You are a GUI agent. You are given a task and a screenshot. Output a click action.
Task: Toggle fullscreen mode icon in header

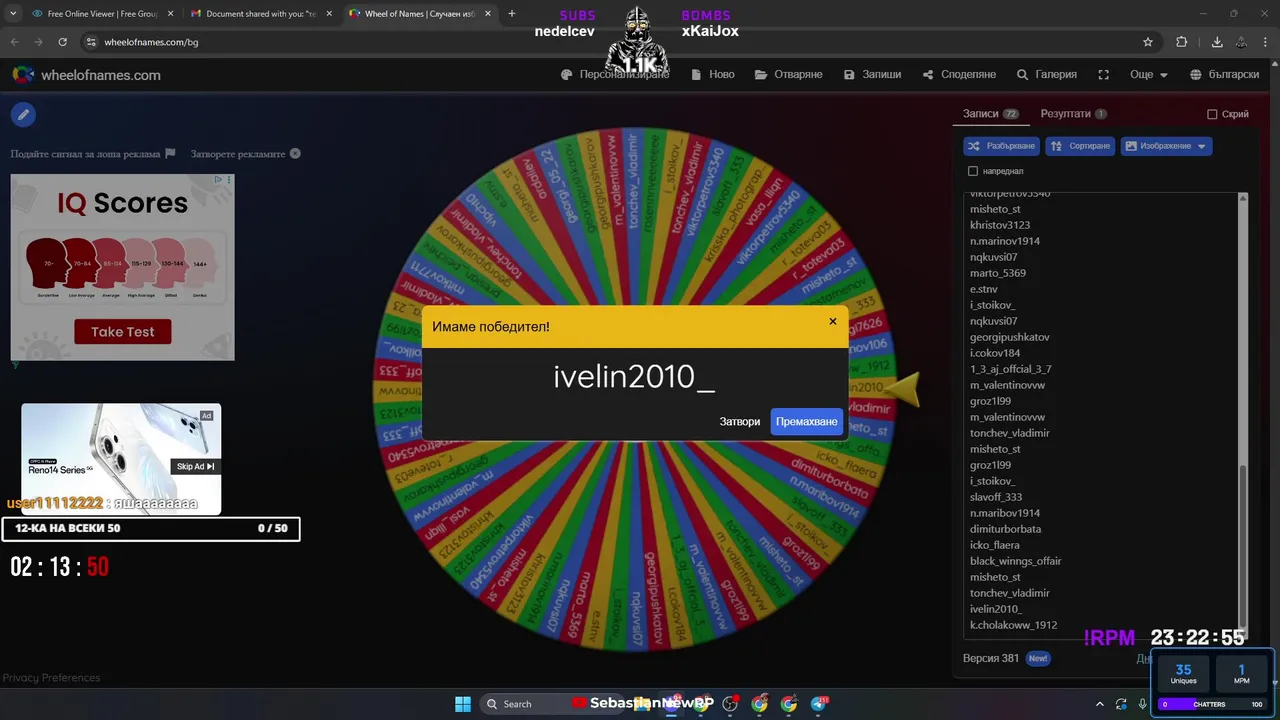(x=1104, y=75)
